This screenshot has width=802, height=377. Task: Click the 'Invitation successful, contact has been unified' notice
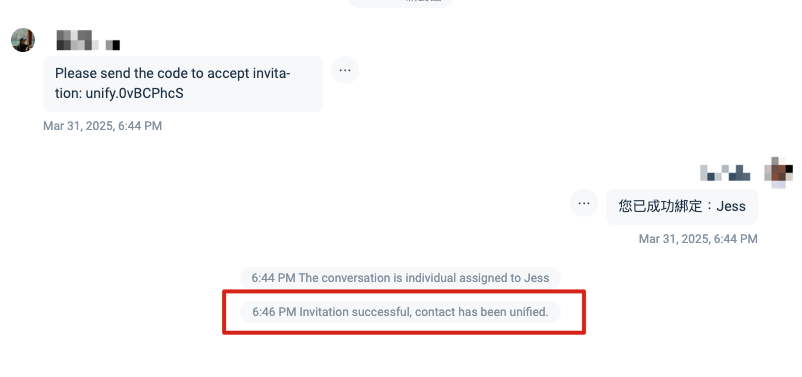coord(400,312)
